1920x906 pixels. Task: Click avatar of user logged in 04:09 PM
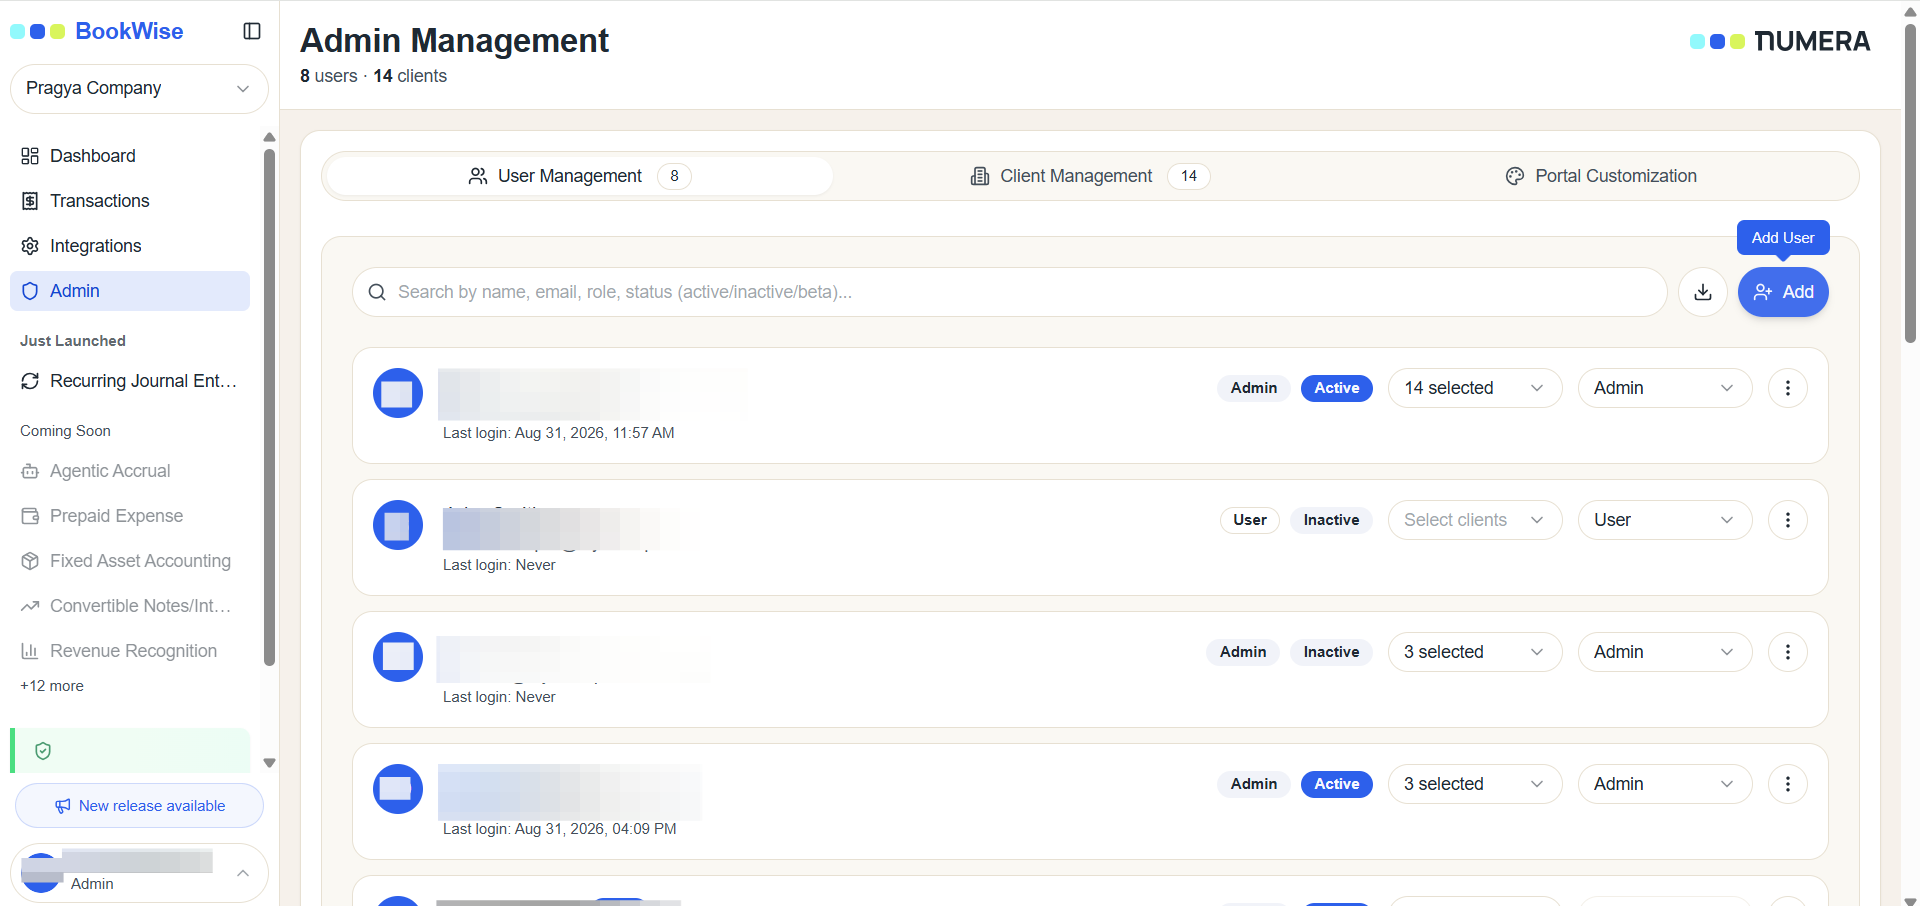coord(398,789)
